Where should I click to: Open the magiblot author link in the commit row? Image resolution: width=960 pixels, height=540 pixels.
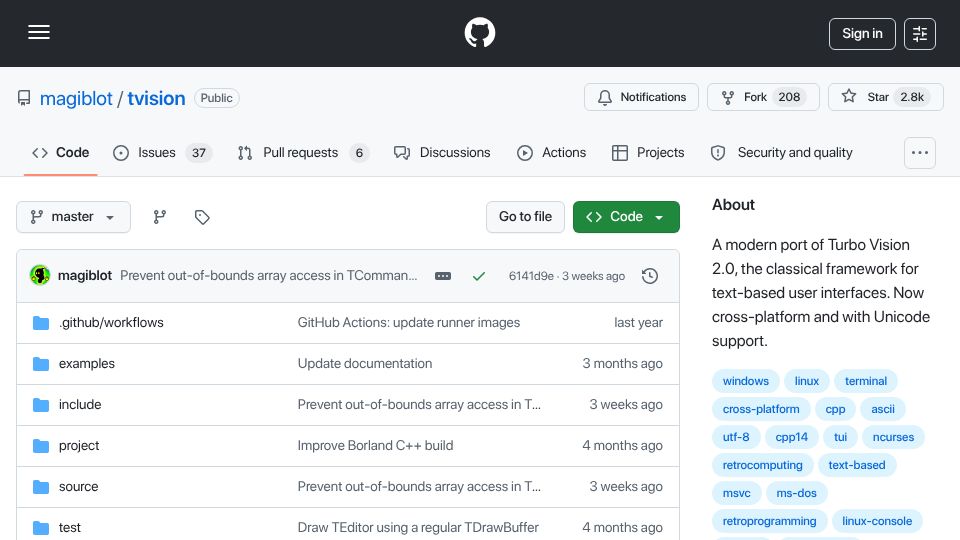pyautogui.click(x=84, y=276)
